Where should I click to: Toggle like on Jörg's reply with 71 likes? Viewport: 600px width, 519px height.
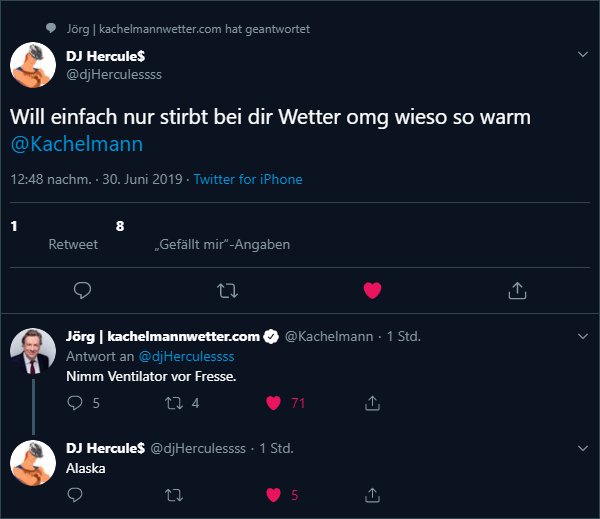[x=273, y=403]
